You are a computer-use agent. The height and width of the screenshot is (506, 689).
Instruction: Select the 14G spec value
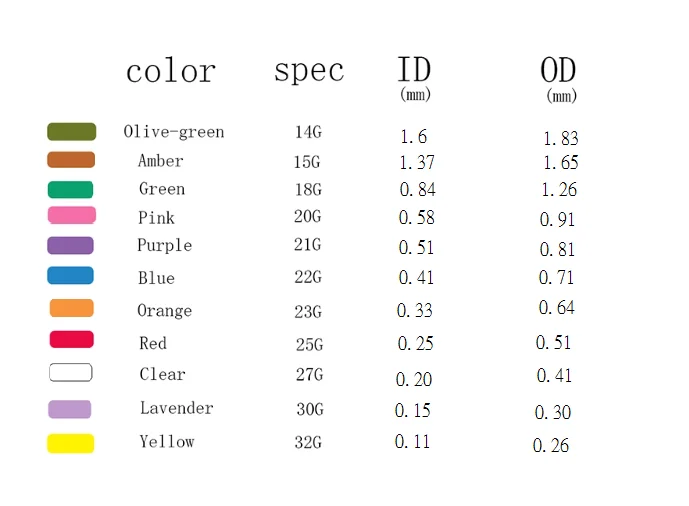point(308,132)
